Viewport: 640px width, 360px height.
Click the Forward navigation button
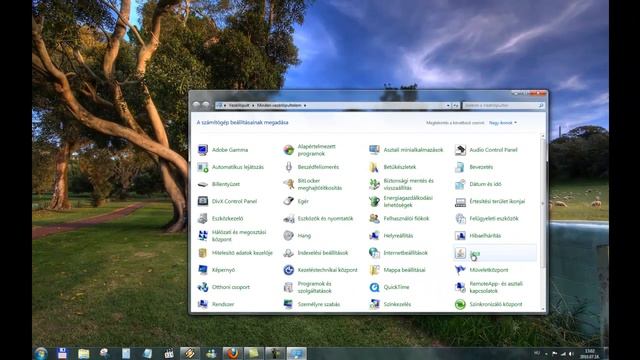205,105
